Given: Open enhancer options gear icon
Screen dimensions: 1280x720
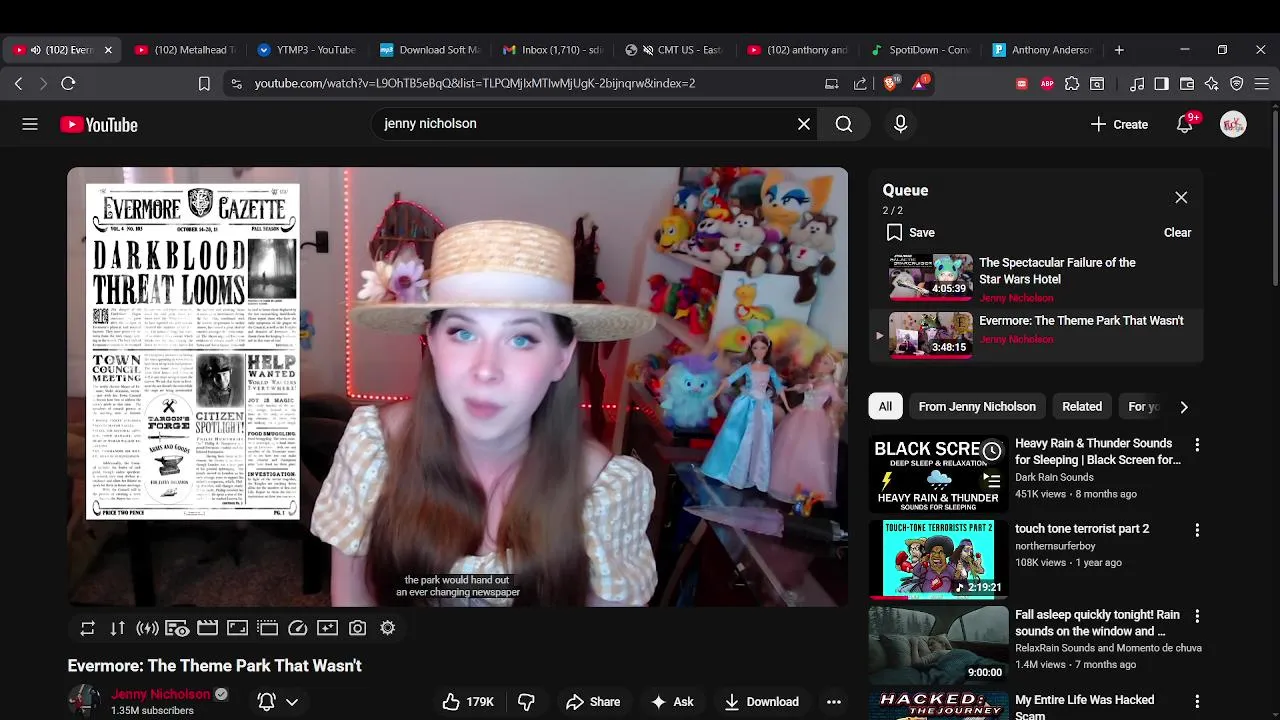Looking at the screenshot, I should click(x=387, y=628).
